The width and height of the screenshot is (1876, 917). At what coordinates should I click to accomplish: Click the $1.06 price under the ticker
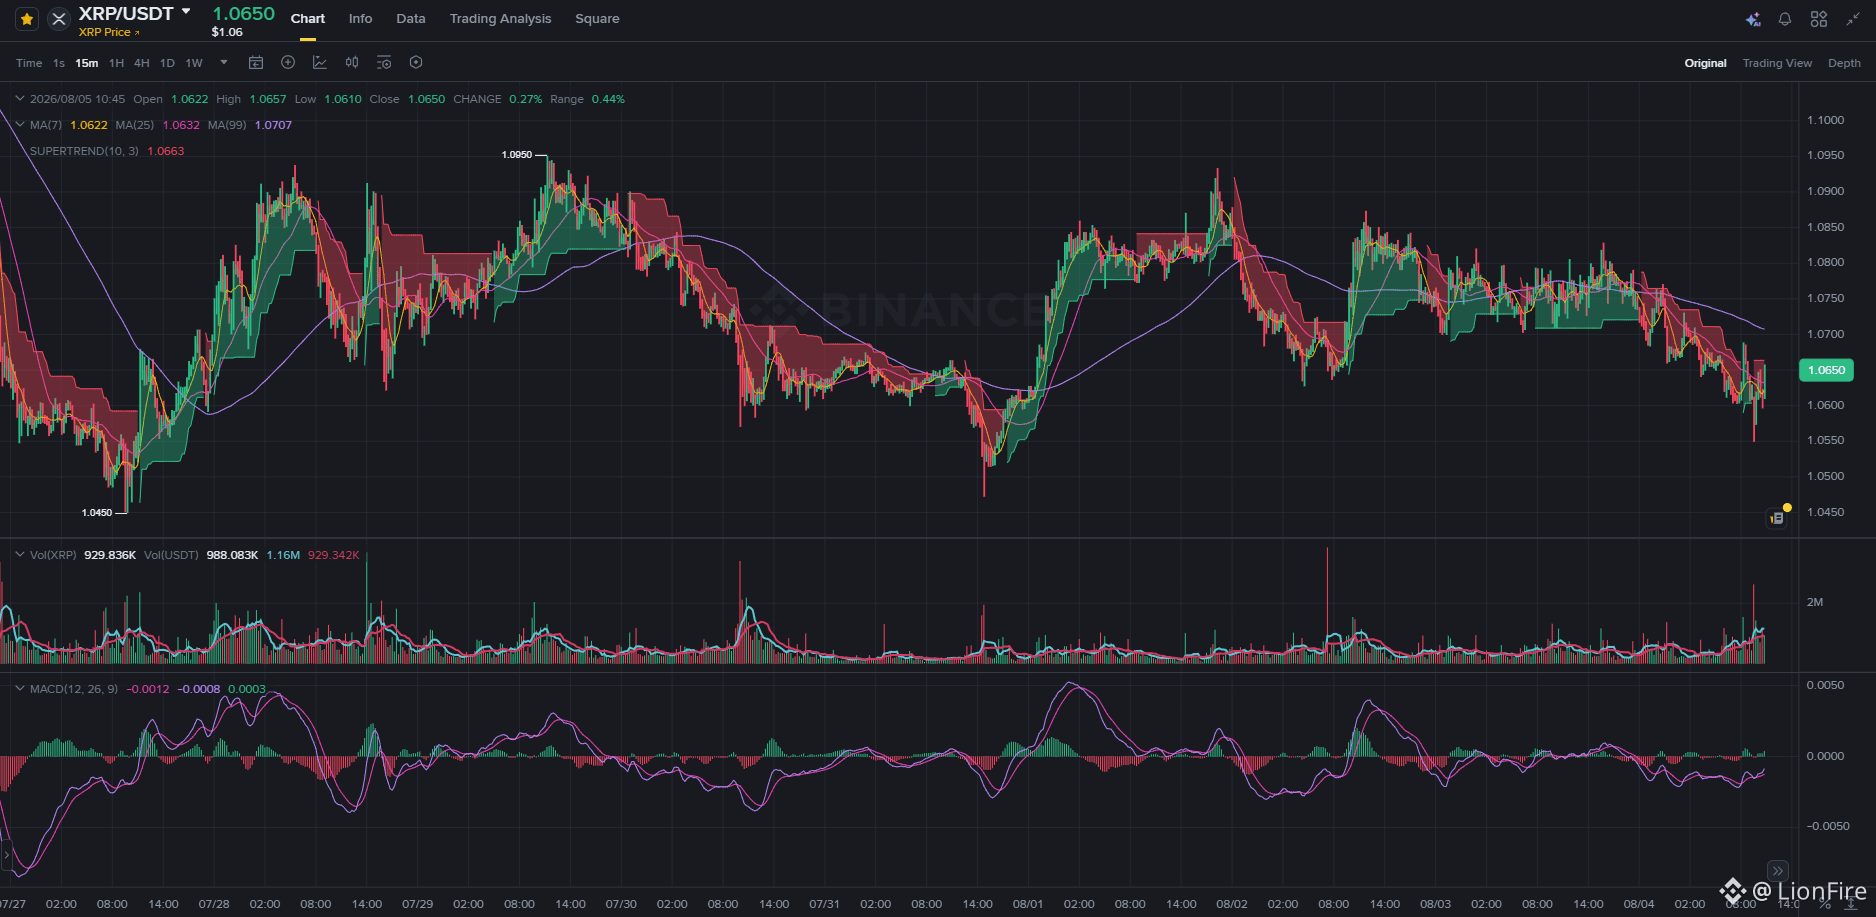click(227, 32)
